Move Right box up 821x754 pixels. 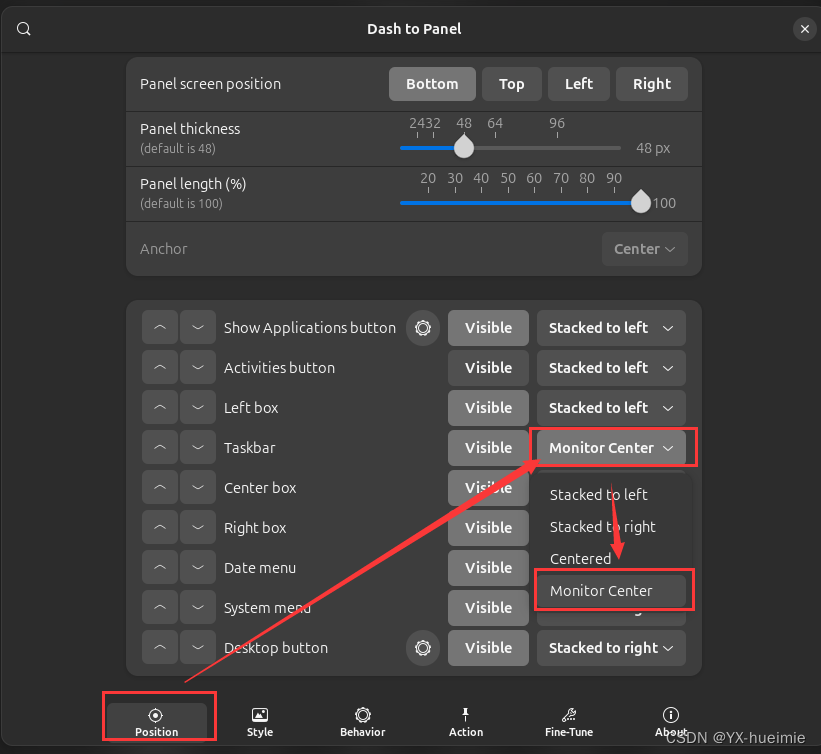coord(160,528)
